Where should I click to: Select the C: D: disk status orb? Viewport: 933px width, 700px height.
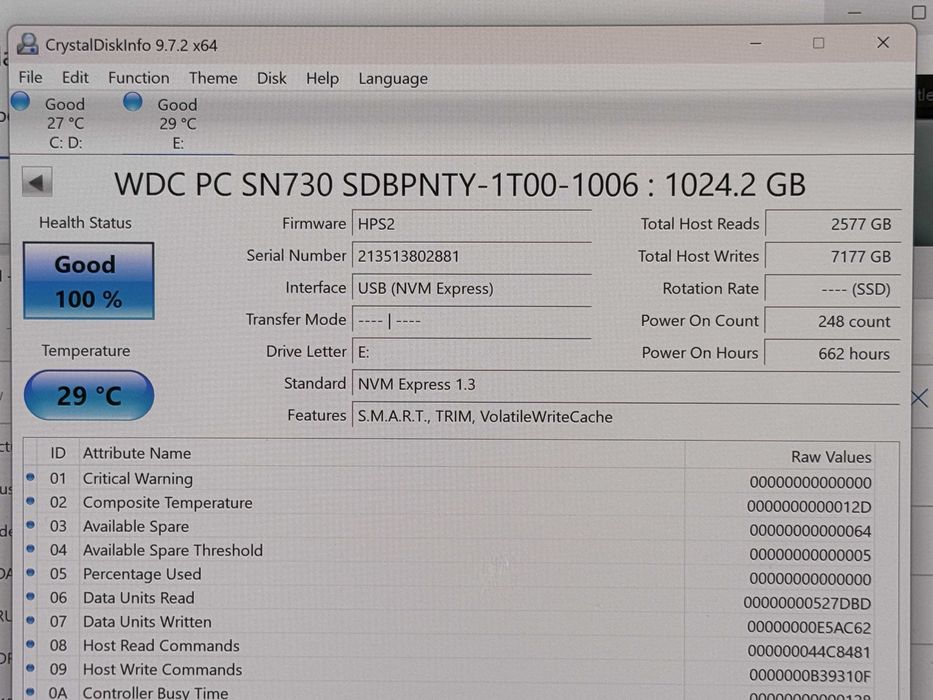tap(21, 101)
